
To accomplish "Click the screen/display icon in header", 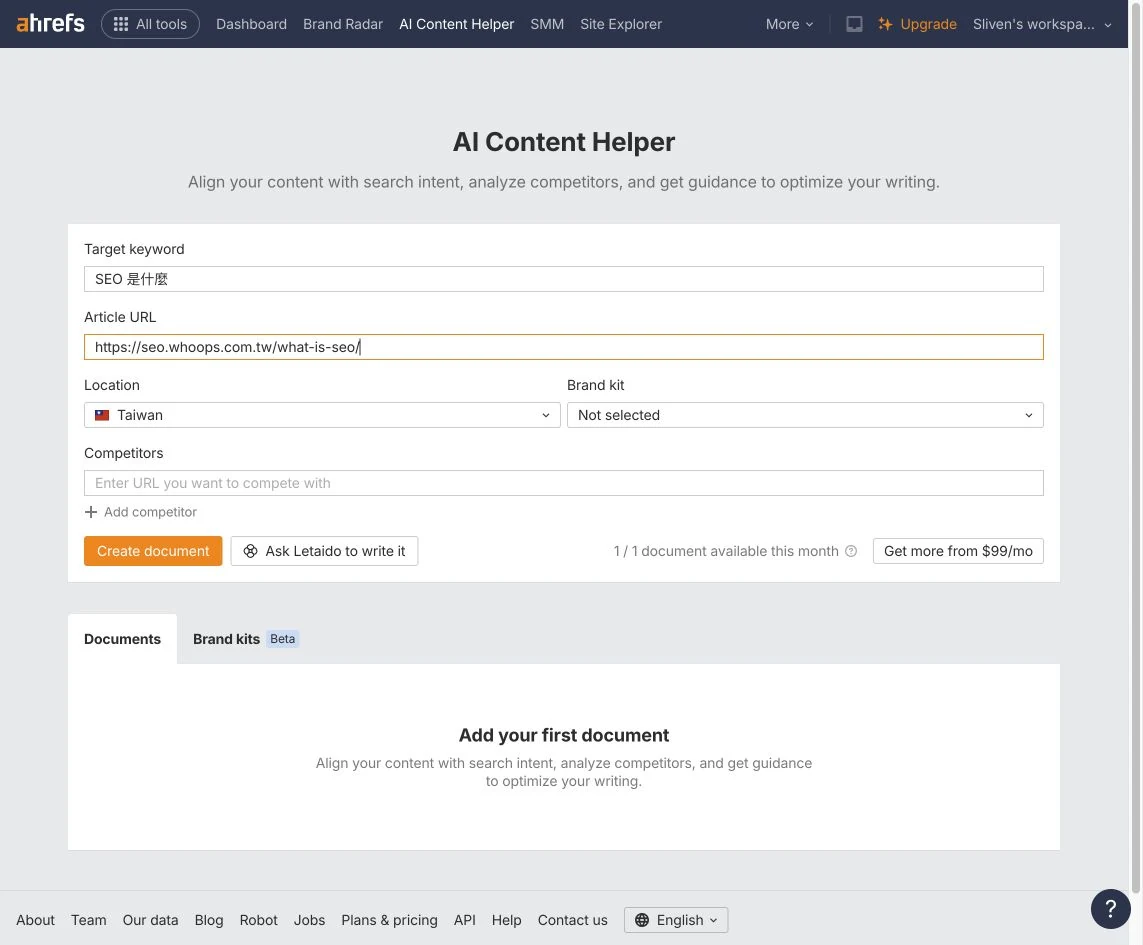I will pos(854,24).
